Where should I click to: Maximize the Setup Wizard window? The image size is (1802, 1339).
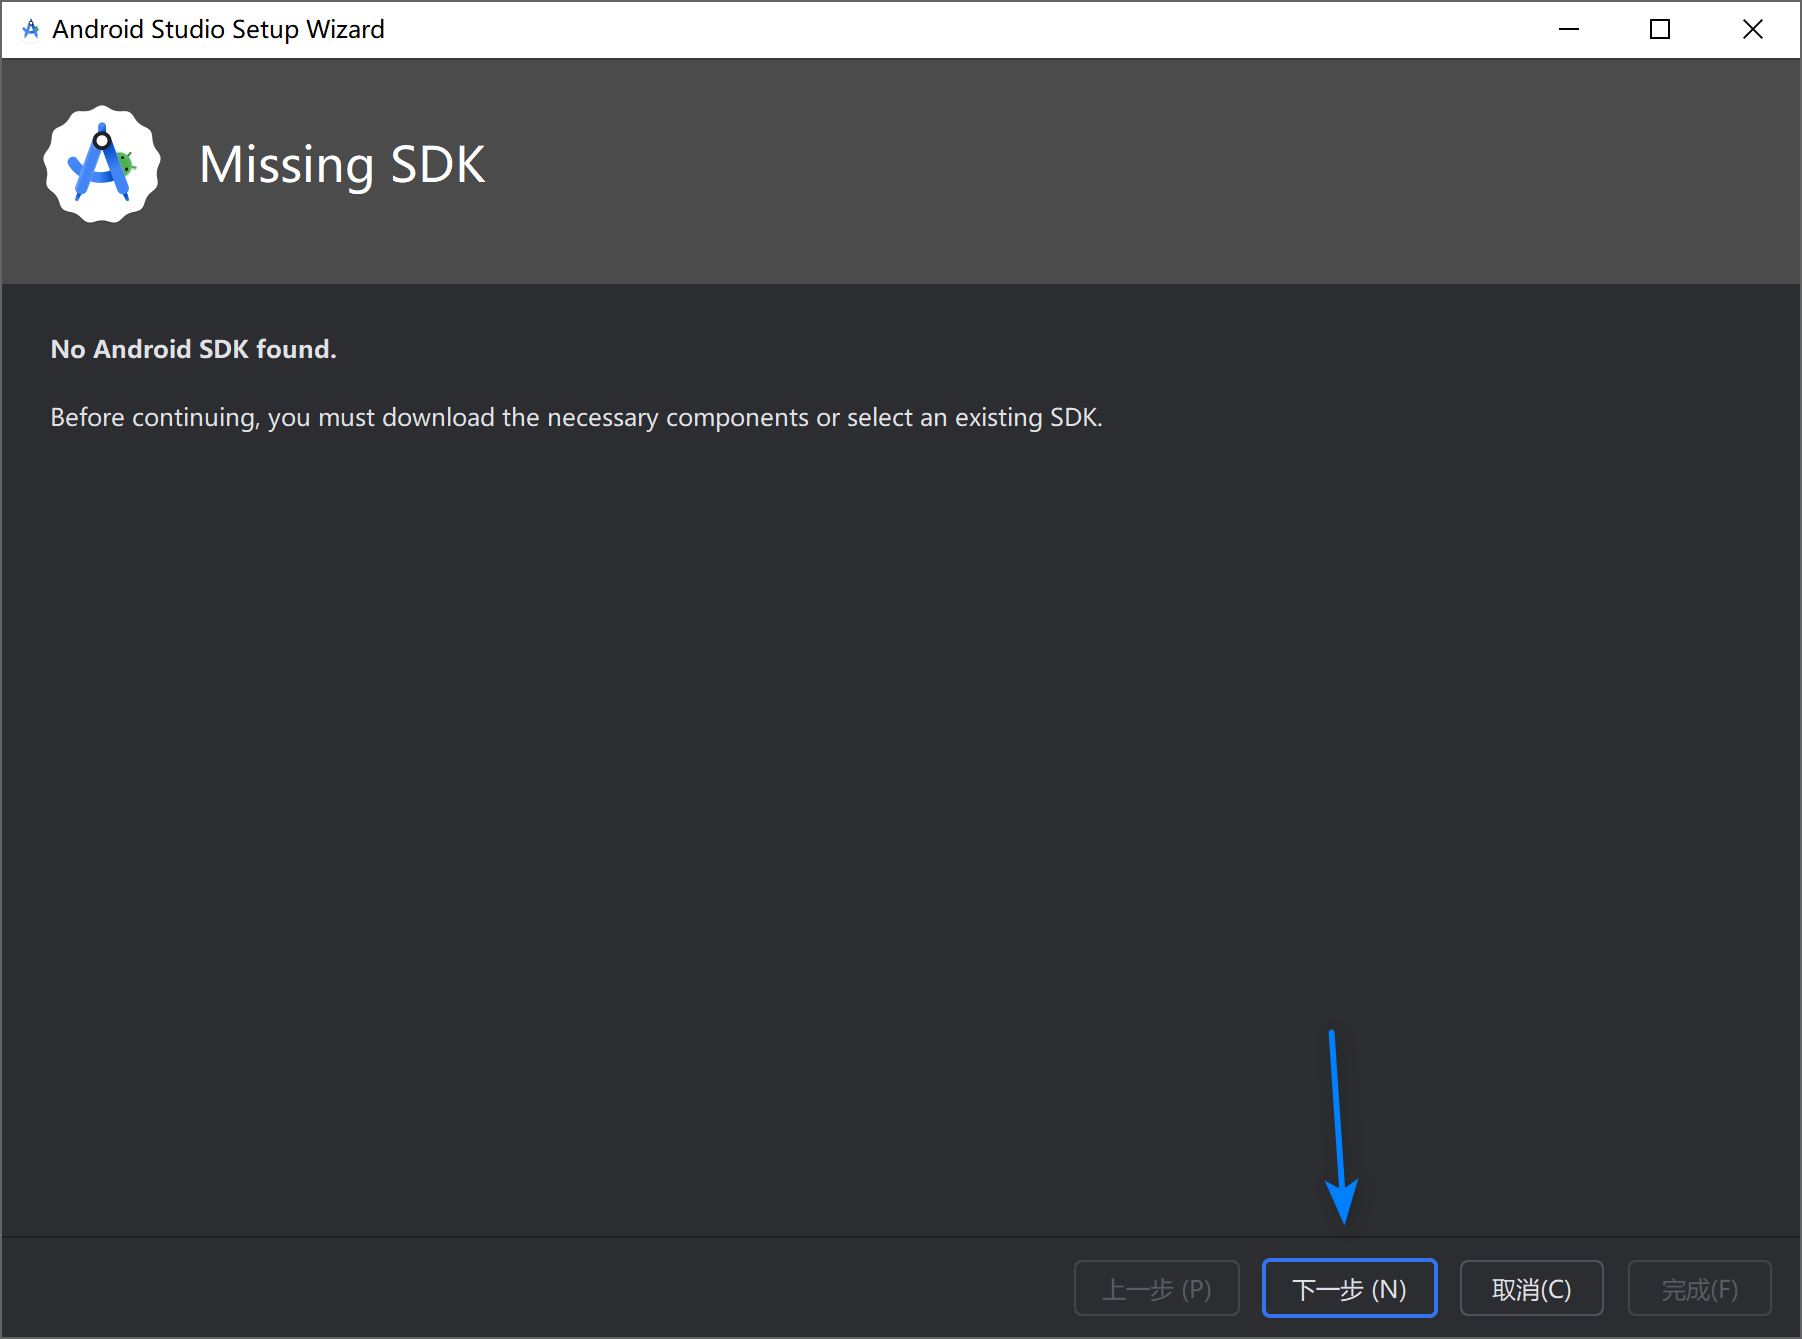click(x=1660, y=29)
